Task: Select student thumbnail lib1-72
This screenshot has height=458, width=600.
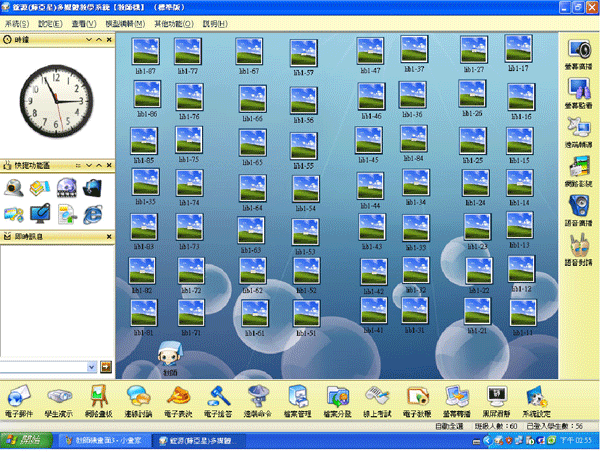Action: (x=191, y=275)
